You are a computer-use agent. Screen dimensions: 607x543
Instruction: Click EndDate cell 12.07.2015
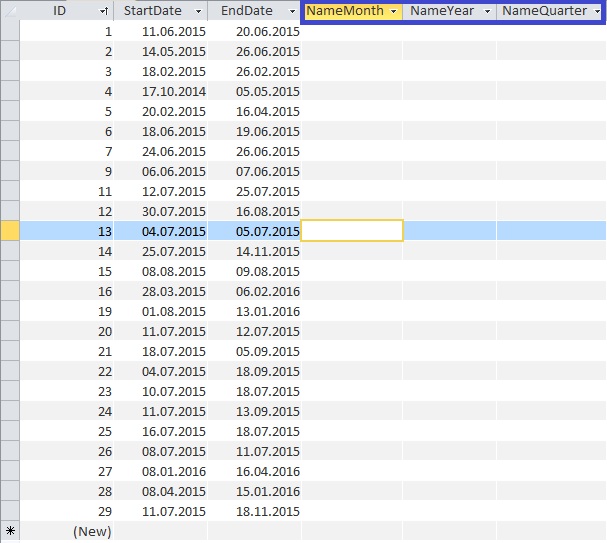254,331
